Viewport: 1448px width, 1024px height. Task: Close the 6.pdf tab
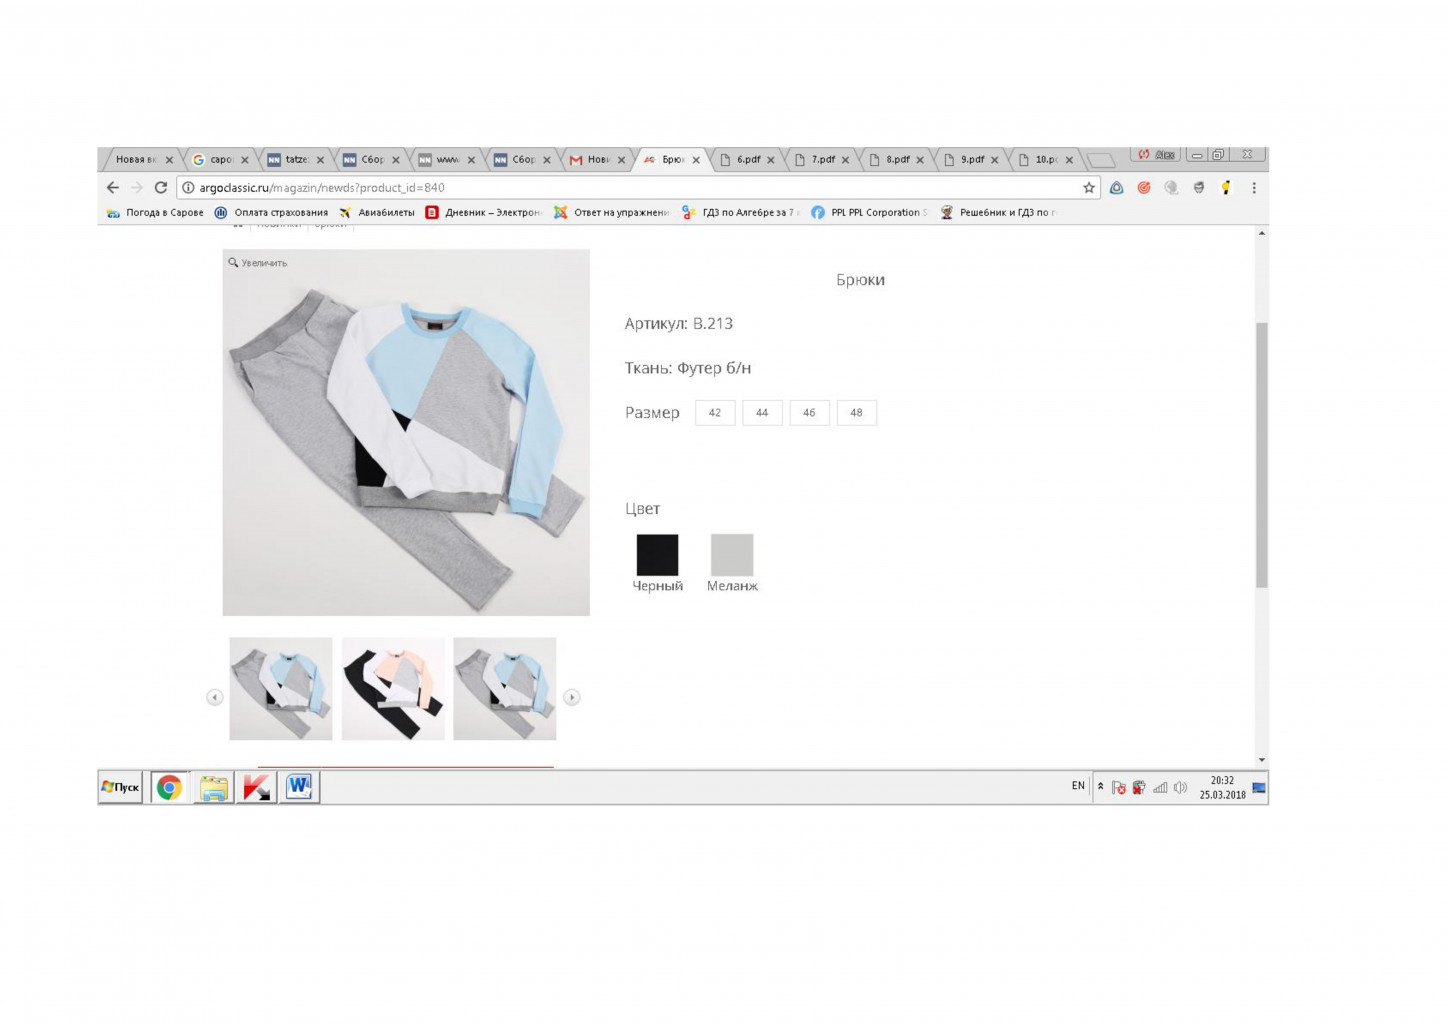[771, 160]
